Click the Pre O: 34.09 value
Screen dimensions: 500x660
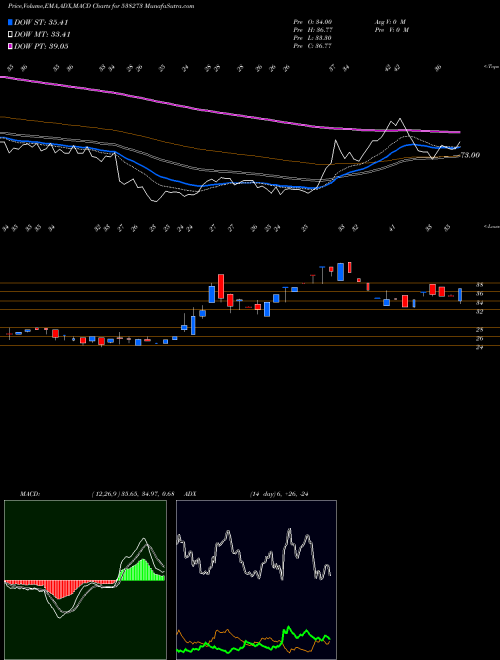[313, 22]
